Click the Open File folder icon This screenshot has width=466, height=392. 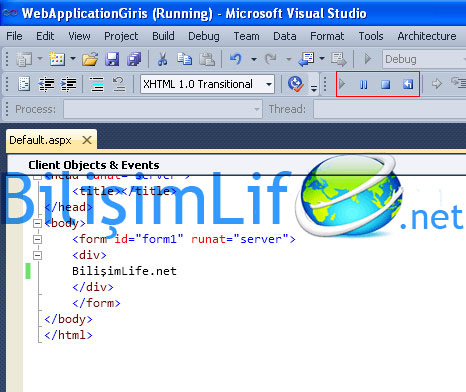90,59
